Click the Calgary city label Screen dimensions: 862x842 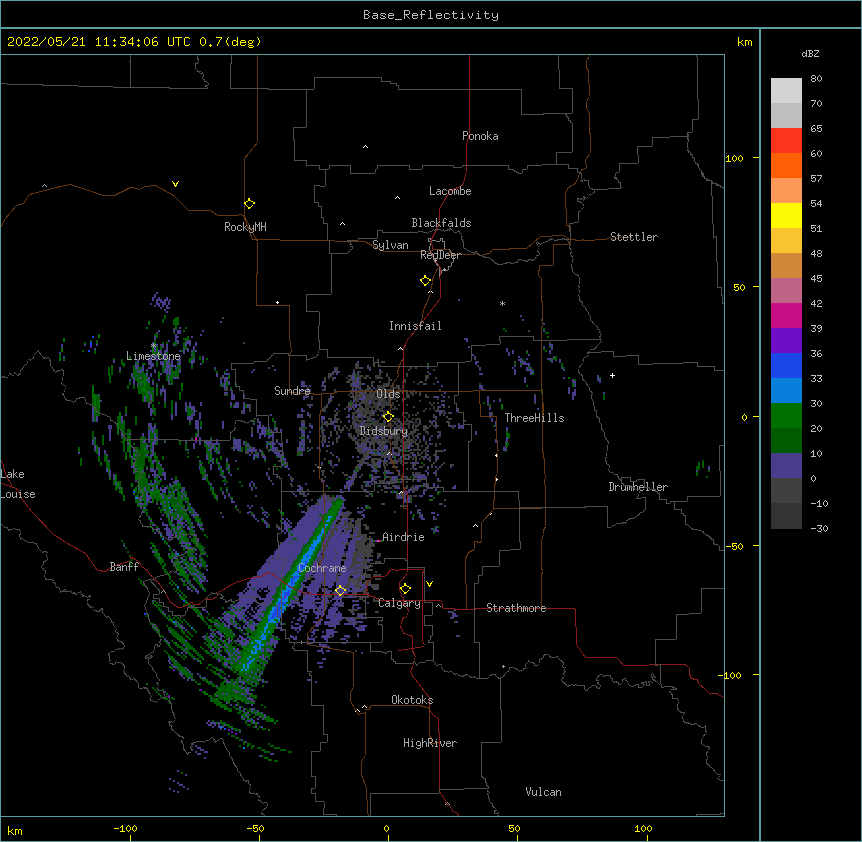coord(400,603)
